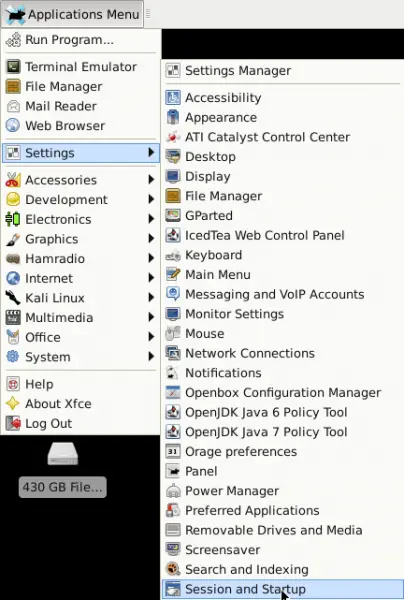
Task: Open Network Connections from Settings
Action: click(x=283, y=353)
